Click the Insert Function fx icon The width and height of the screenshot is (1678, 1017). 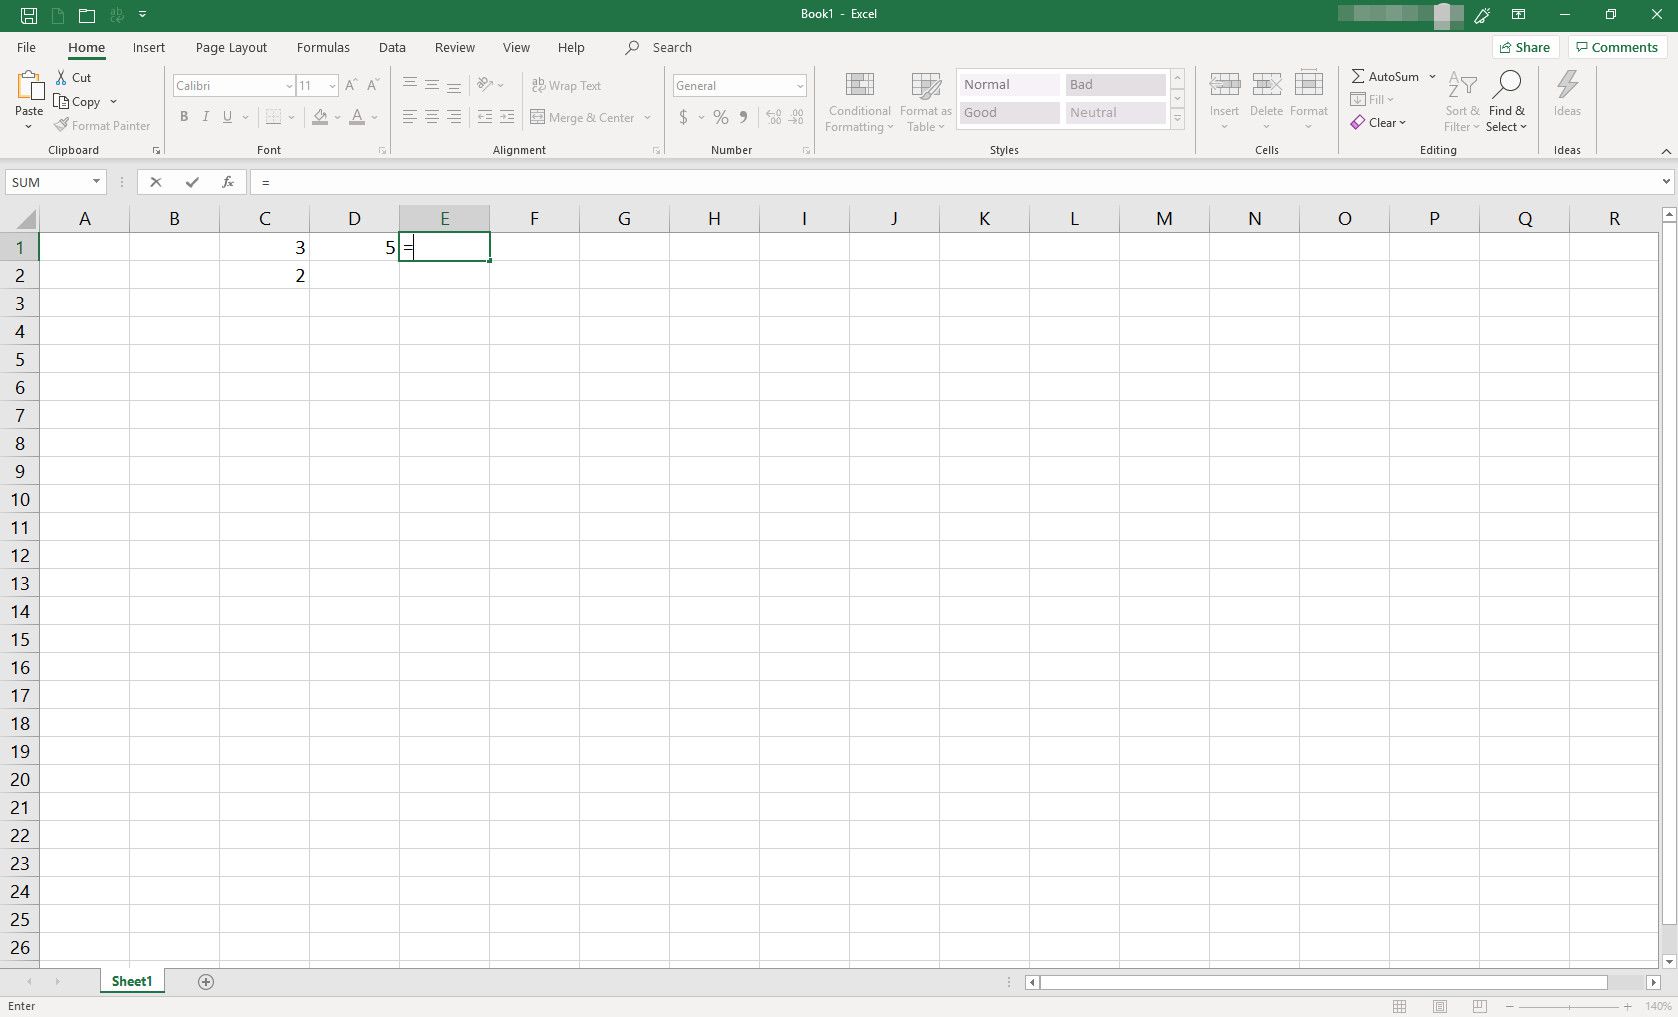point(228,182)
